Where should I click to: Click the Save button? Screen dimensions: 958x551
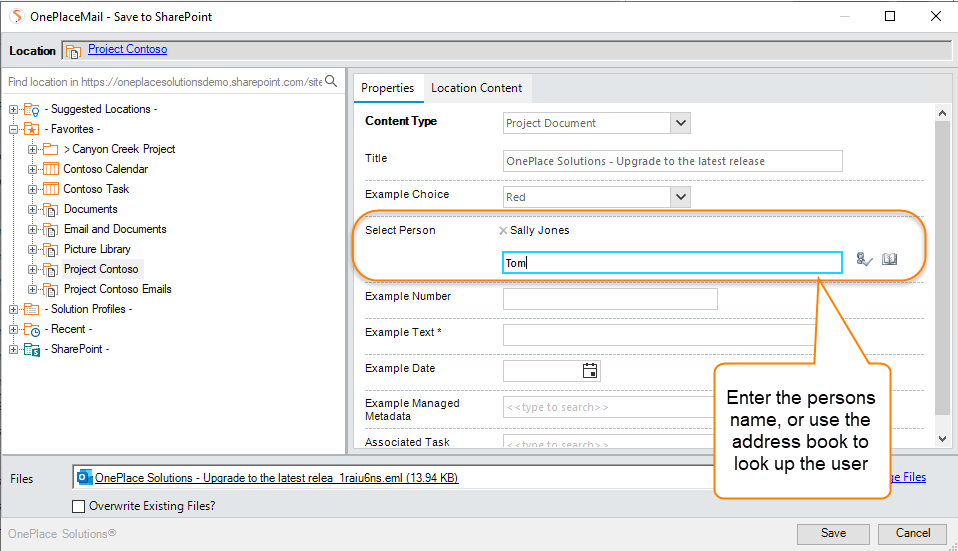(833, 533)
